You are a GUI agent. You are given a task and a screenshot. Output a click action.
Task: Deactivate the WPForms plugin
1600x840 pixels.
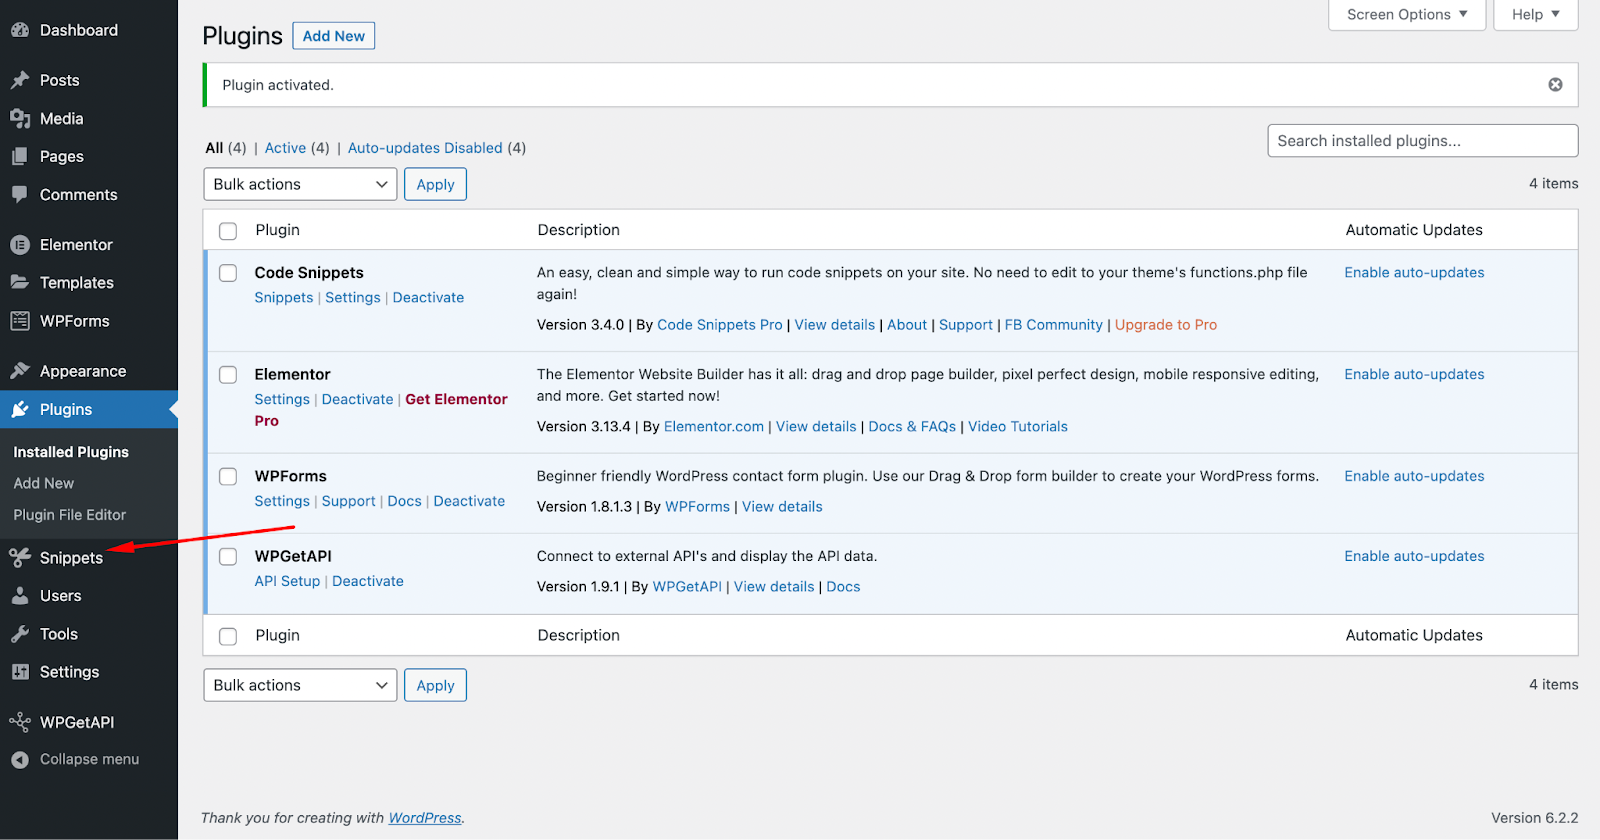[x=469, y=501]
